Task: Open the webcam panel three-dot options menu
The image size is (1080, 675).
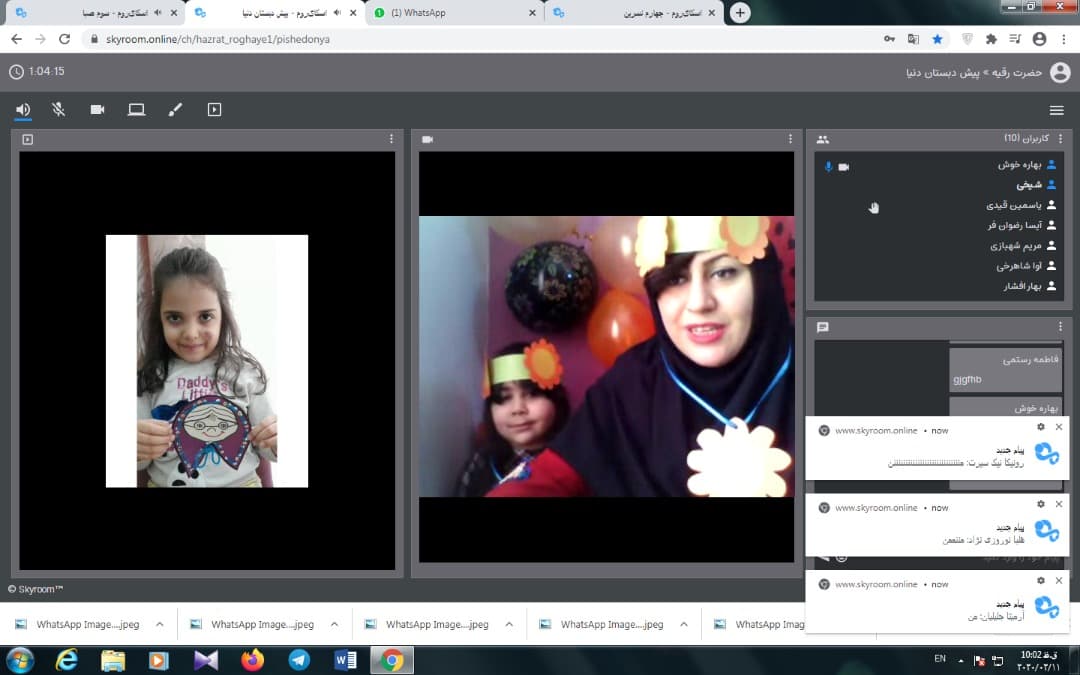Action: pos(790,139)
